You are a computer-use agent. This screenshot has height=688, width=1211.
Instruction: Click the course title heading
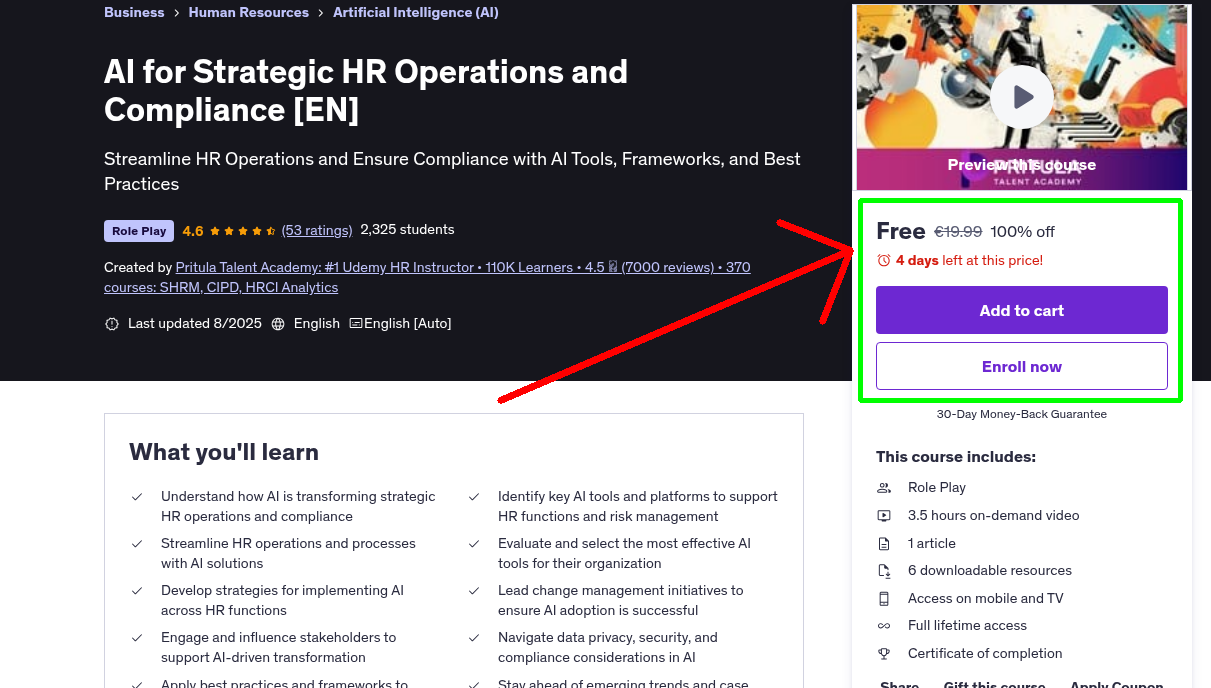click(x=366, y=90)
